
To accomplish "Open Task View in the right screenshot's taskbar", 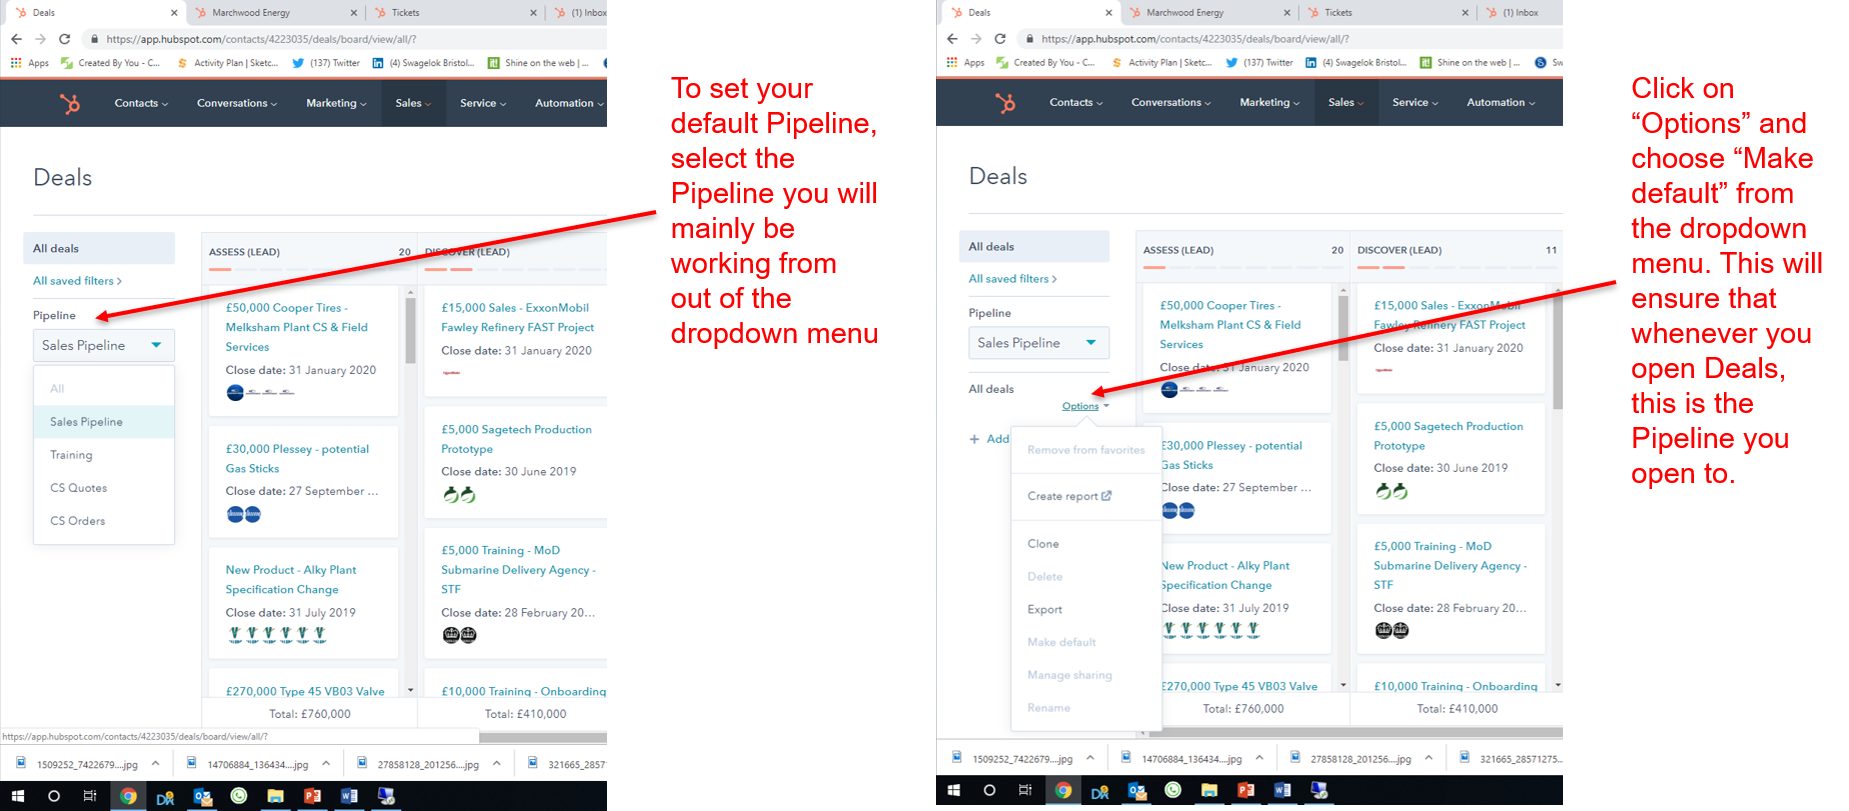I will pos(1025,790).
